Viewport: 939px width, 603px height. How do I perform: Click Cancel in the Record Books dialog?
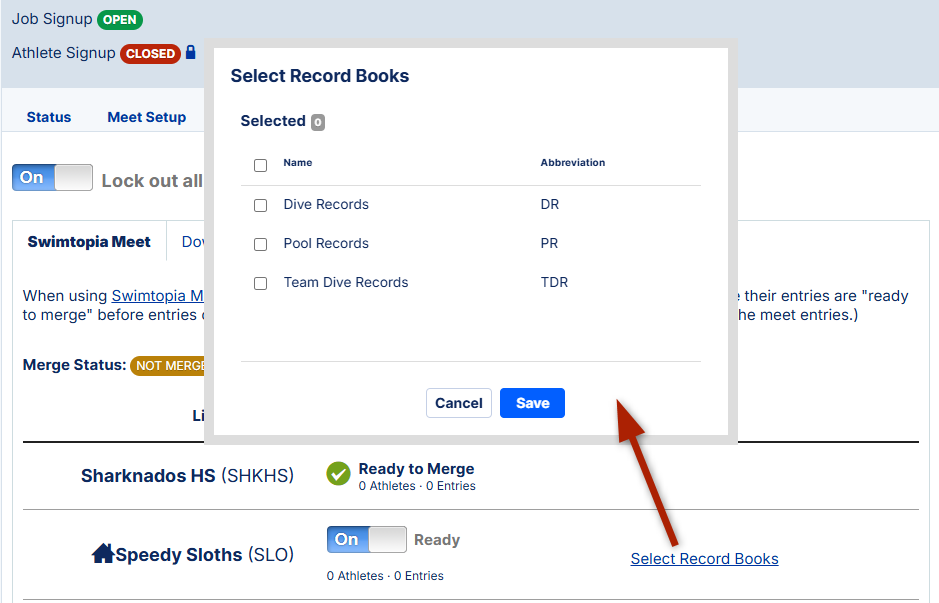459,403
